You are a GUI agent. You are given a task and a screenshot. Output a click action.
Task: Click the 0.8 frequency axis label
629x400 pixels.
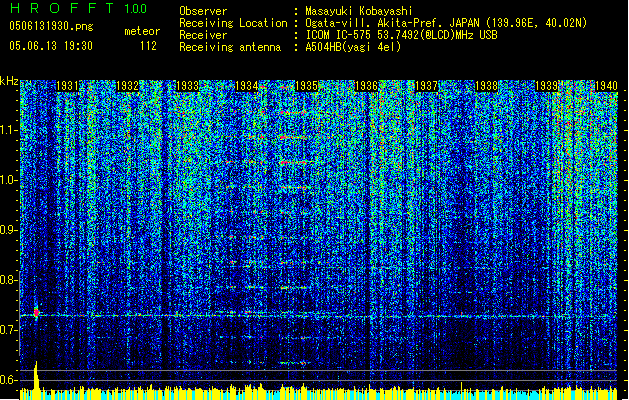pyautogui.click(x=9, y=280)
